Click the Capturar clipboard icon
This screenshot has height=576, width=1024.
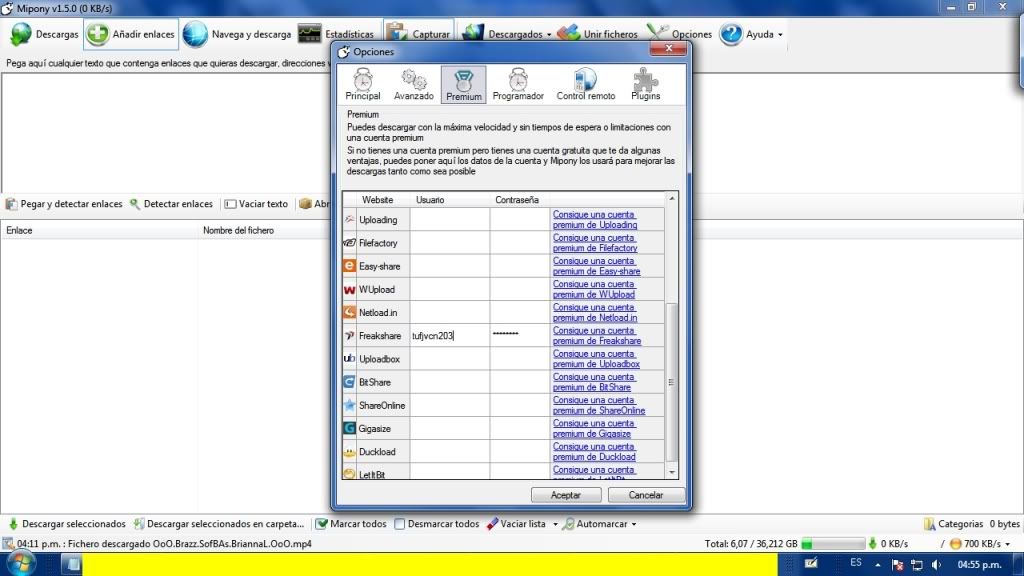[396, 33]
